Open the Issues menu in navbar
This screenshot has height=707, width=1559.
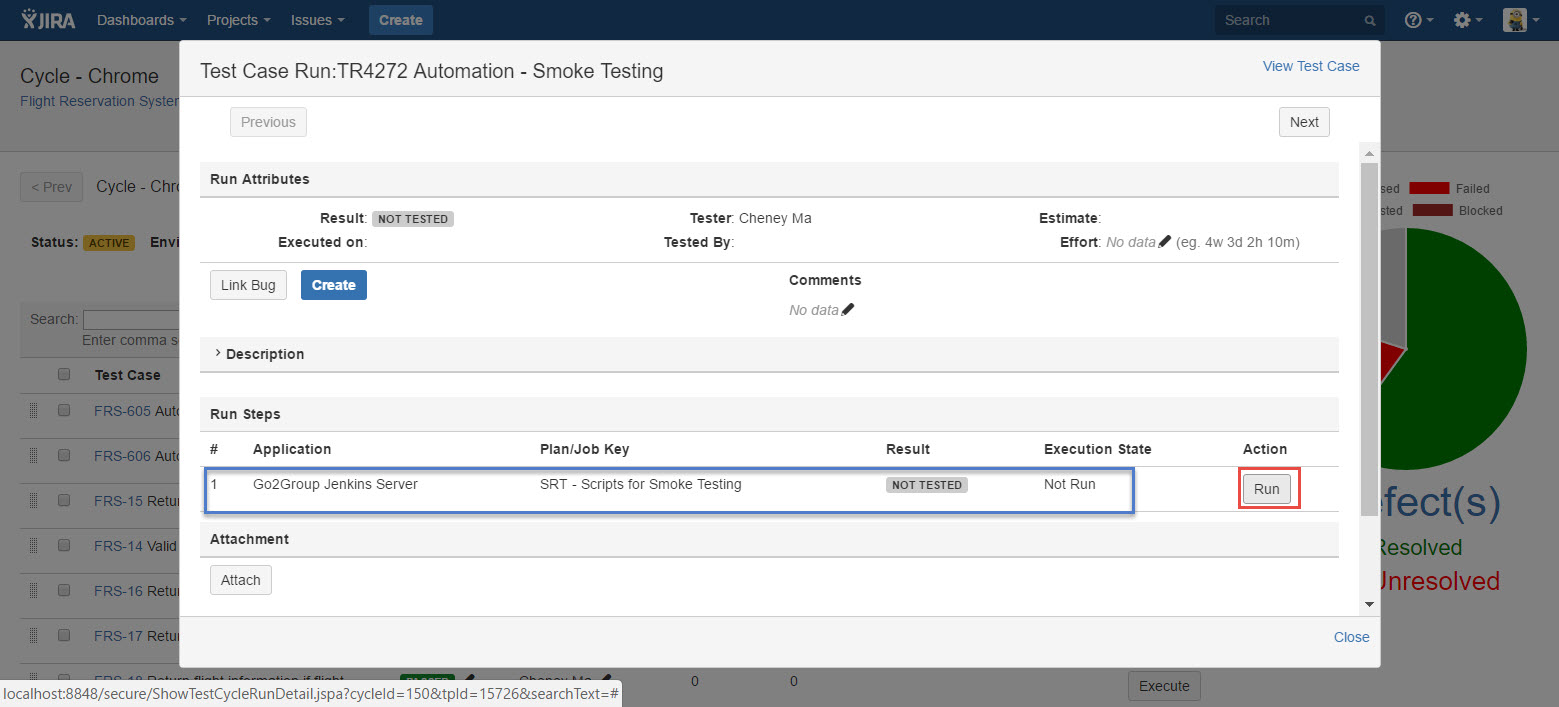318,20
